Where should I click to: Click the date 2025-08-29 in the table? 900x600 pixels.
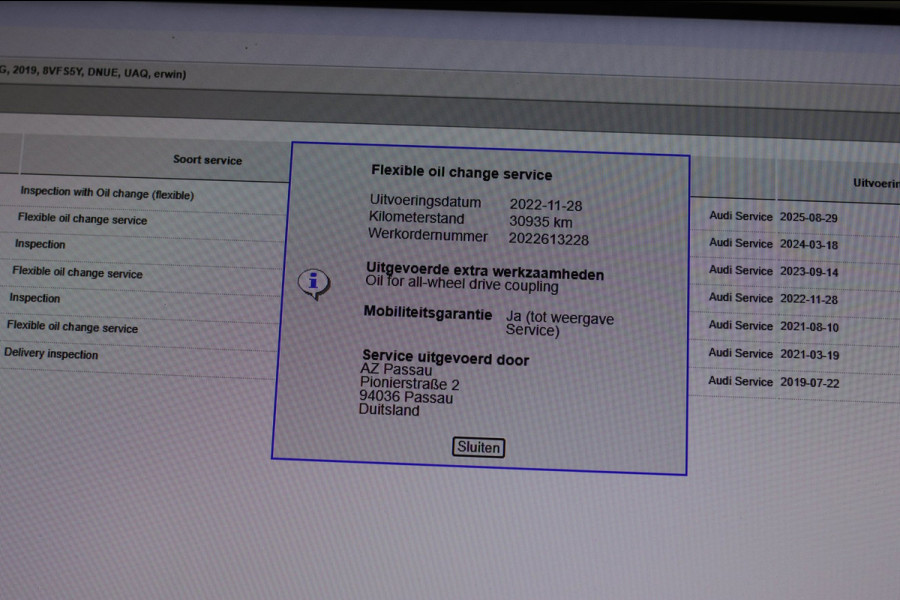pyautogui.click(x=808, y=218)
